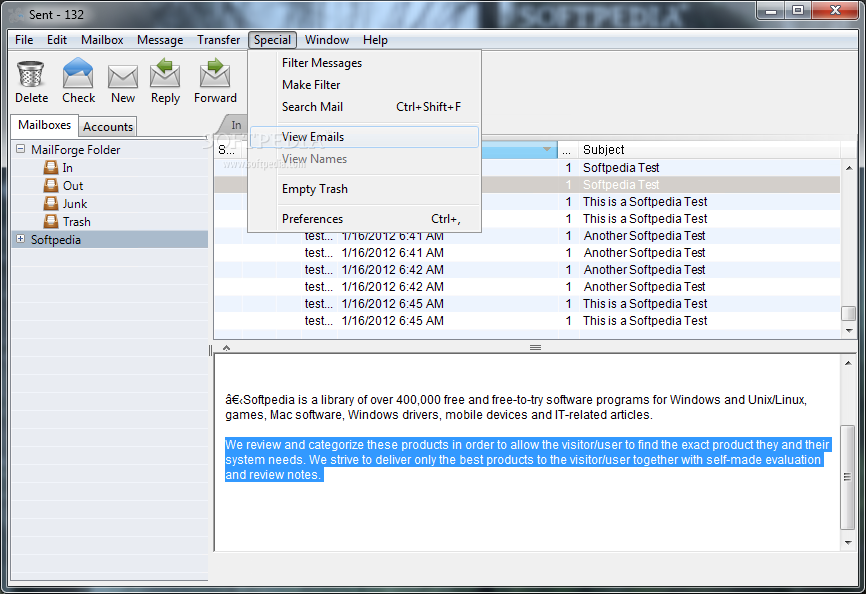Click the message list vertical scrollbar thumb
The width and height of the screenshot is (866, 594).
point(848,313)
